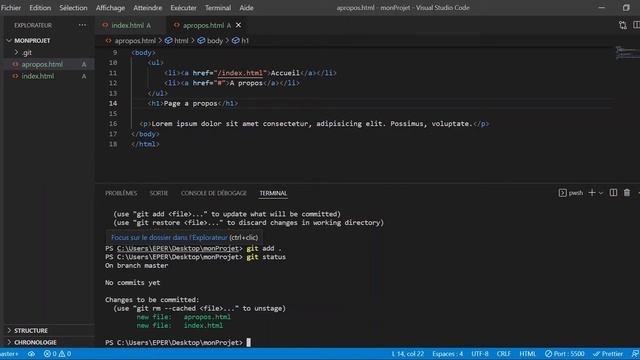This screenshot has height=360, width=640.
Task: Switch to the CONSOLE DE DÉBOGAGE tab
Action: pyautogui.click(x=213, y=193)
